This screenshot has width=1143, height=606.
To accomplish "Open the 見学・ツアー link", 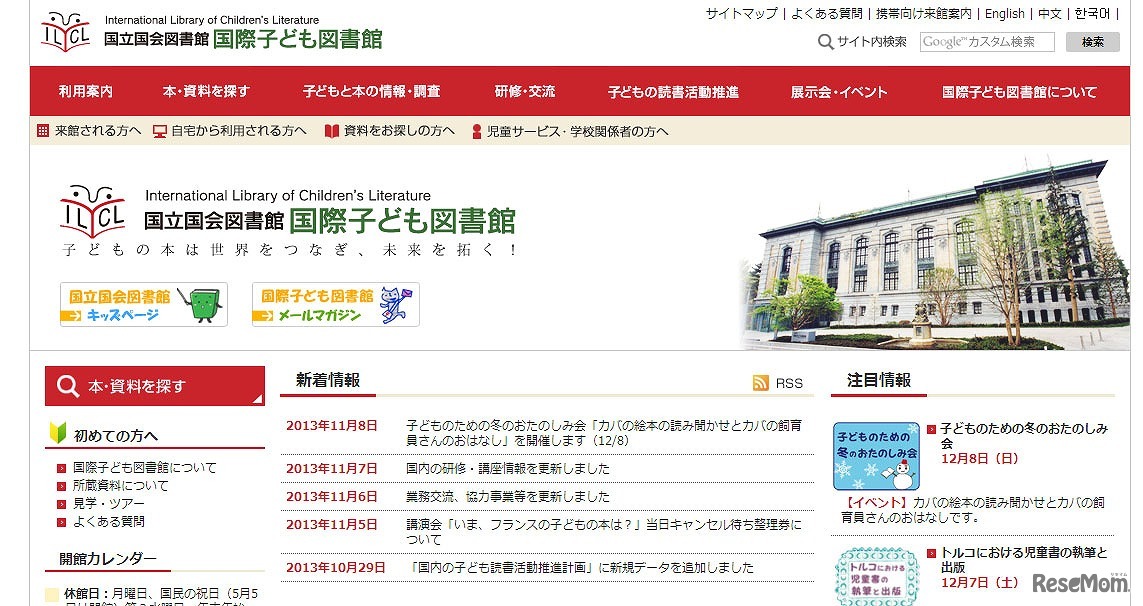I will [109, 504].
